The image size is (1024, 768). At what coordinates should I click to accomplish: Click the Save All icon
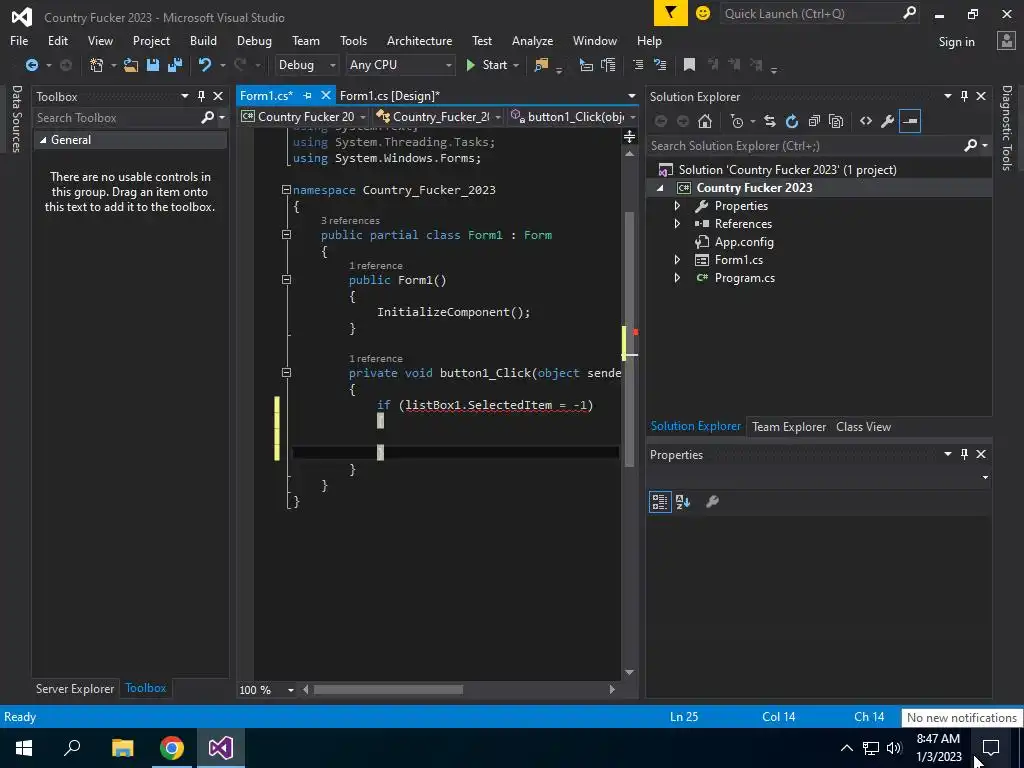coord(175,65)
